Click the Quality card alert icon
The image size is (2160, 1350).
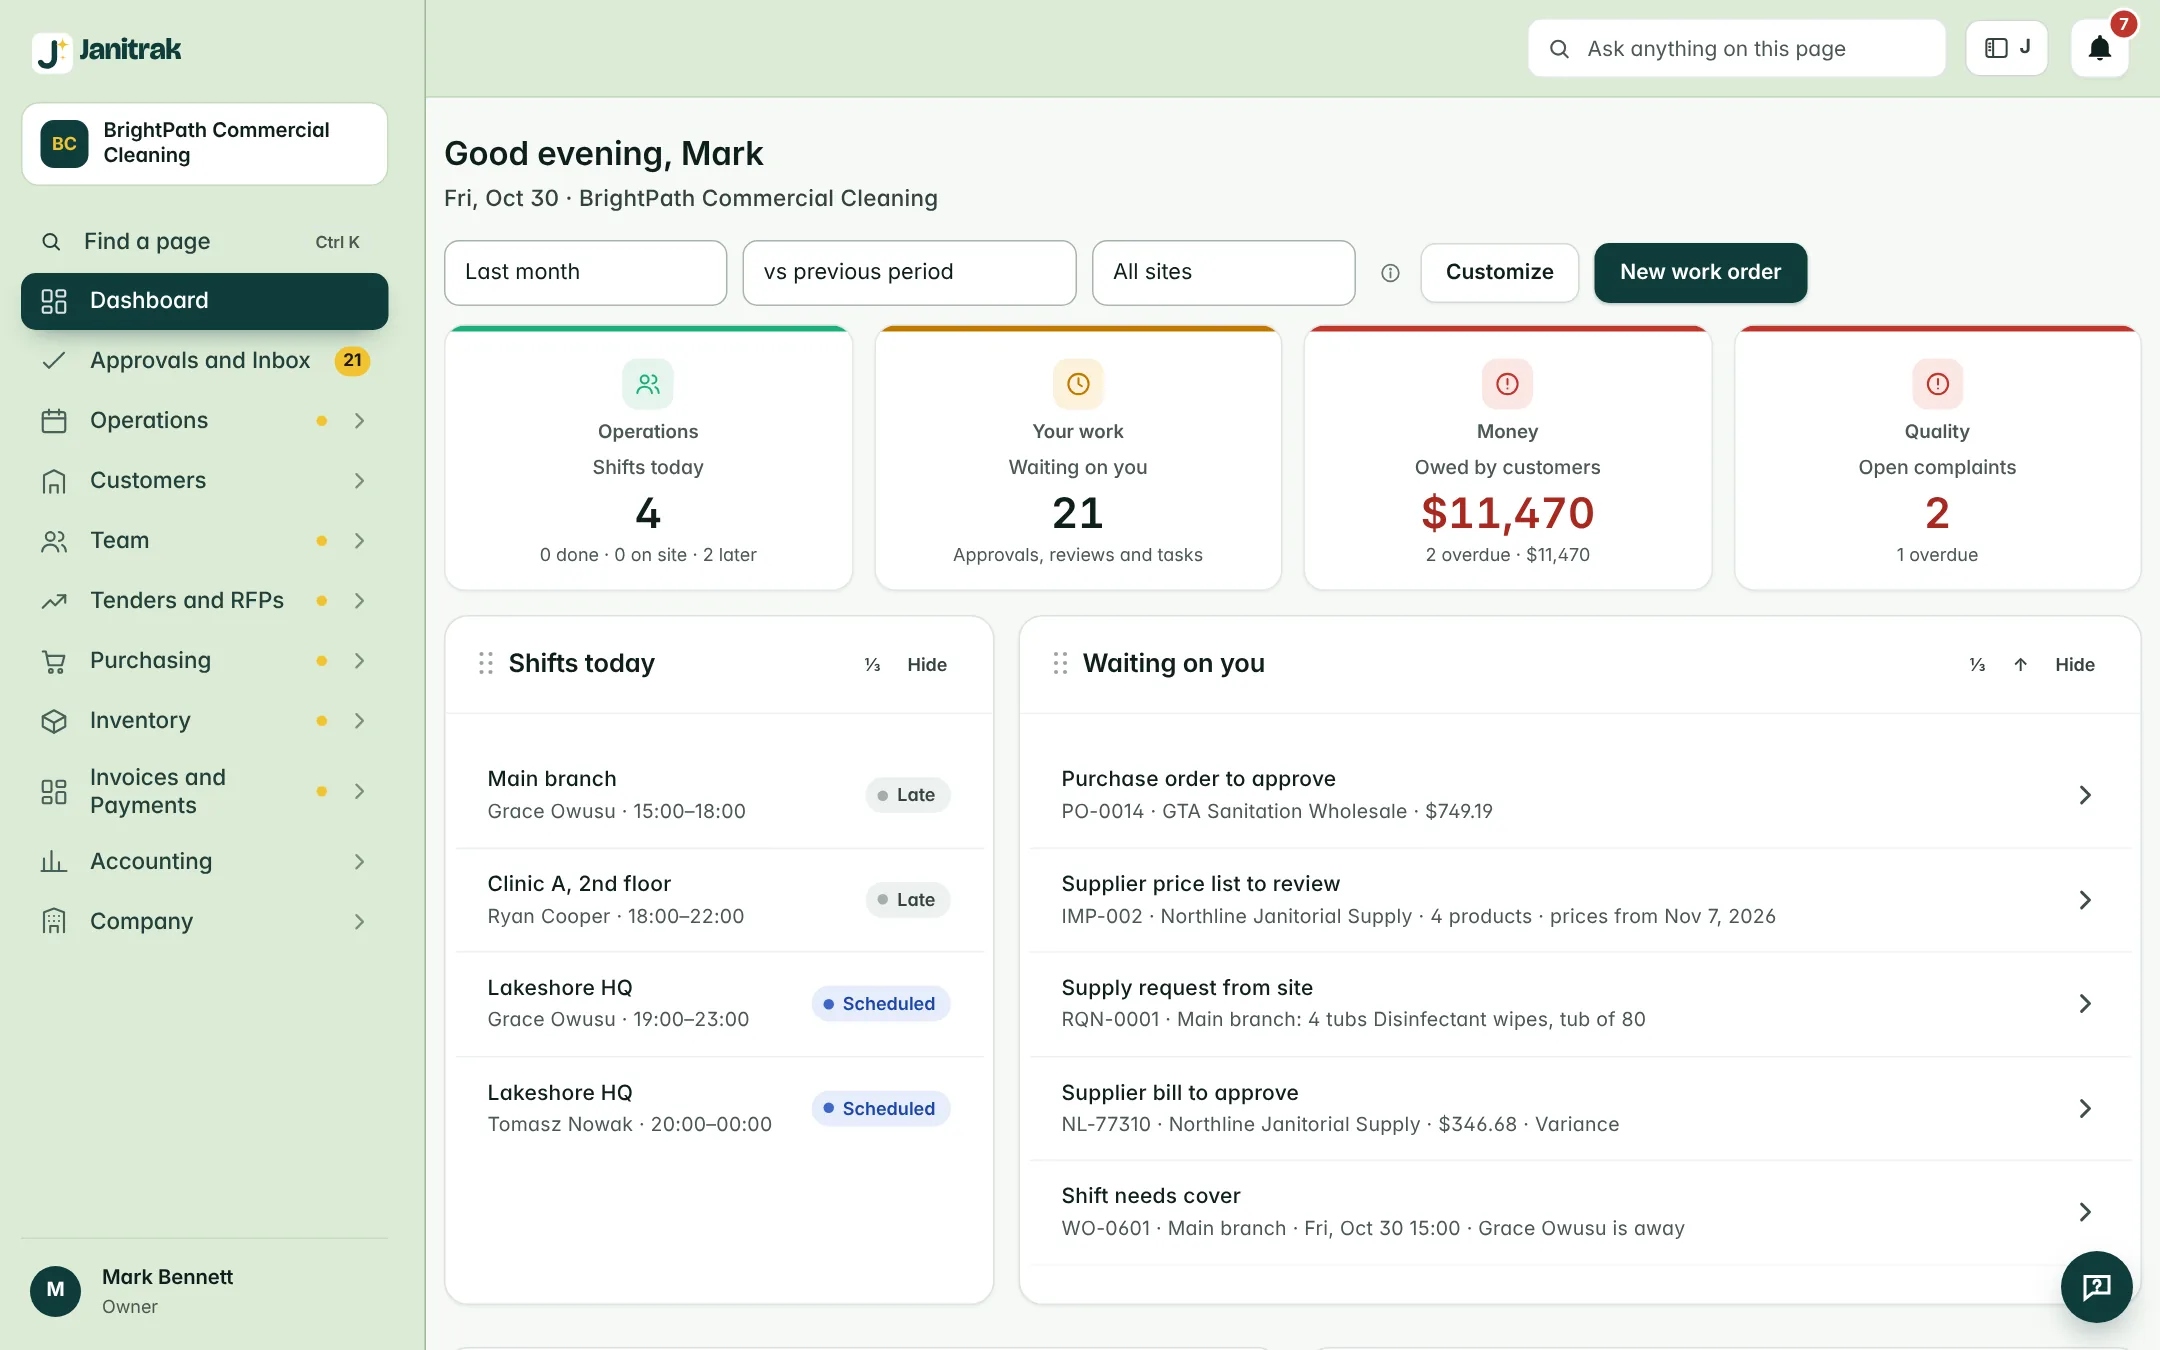click(x=1937, y=384)
